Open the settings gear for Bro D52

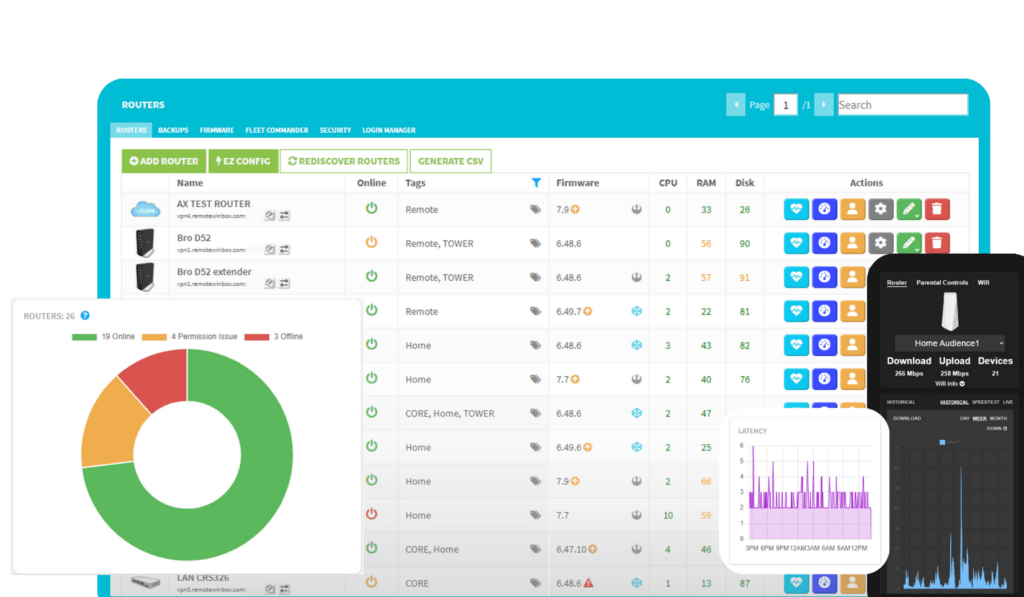point(881,243)
